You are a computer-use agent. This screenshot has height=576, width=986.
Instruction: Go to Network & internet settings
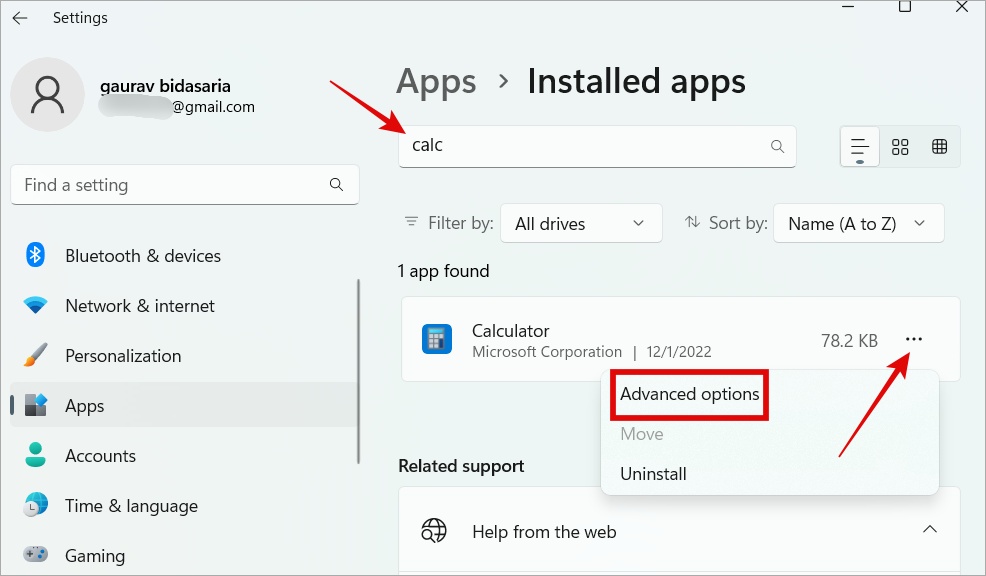tap(139, 306)
